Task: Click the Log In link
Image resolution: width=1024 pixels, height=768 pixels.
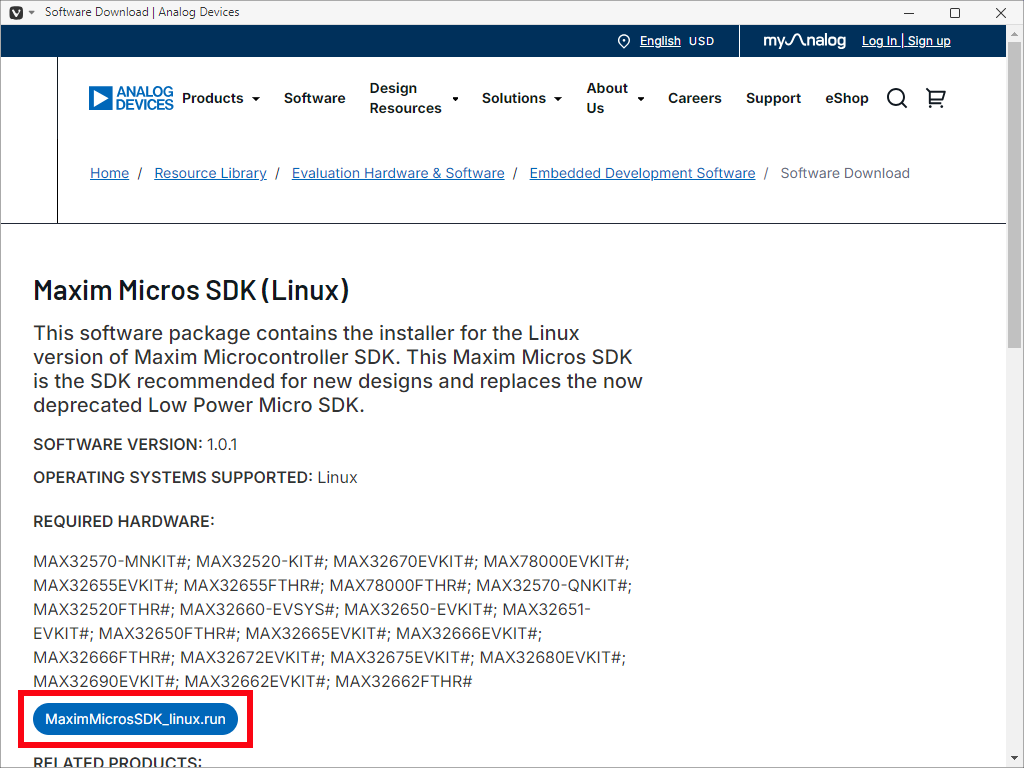Action: pyautogui.click(x=879, y=41)
